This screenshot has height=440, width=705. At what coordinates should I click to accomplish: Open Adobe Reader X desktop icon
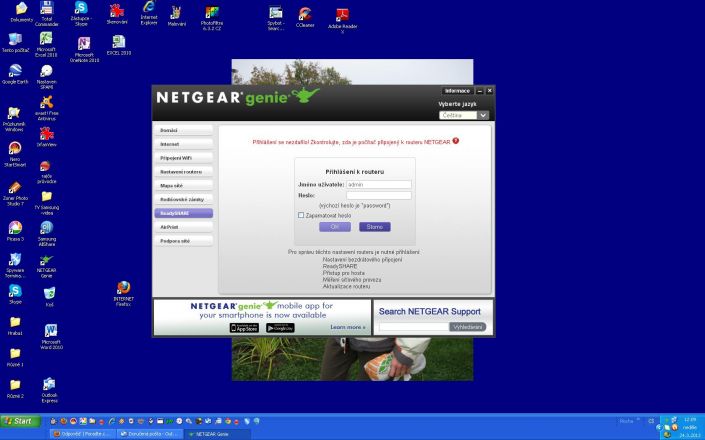(343, 21)
